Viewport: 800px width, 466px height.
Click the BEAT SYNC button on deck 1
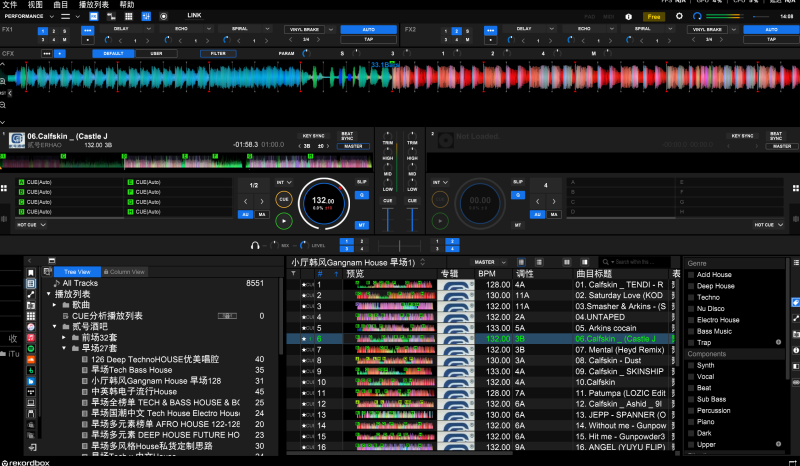point(347,136)
